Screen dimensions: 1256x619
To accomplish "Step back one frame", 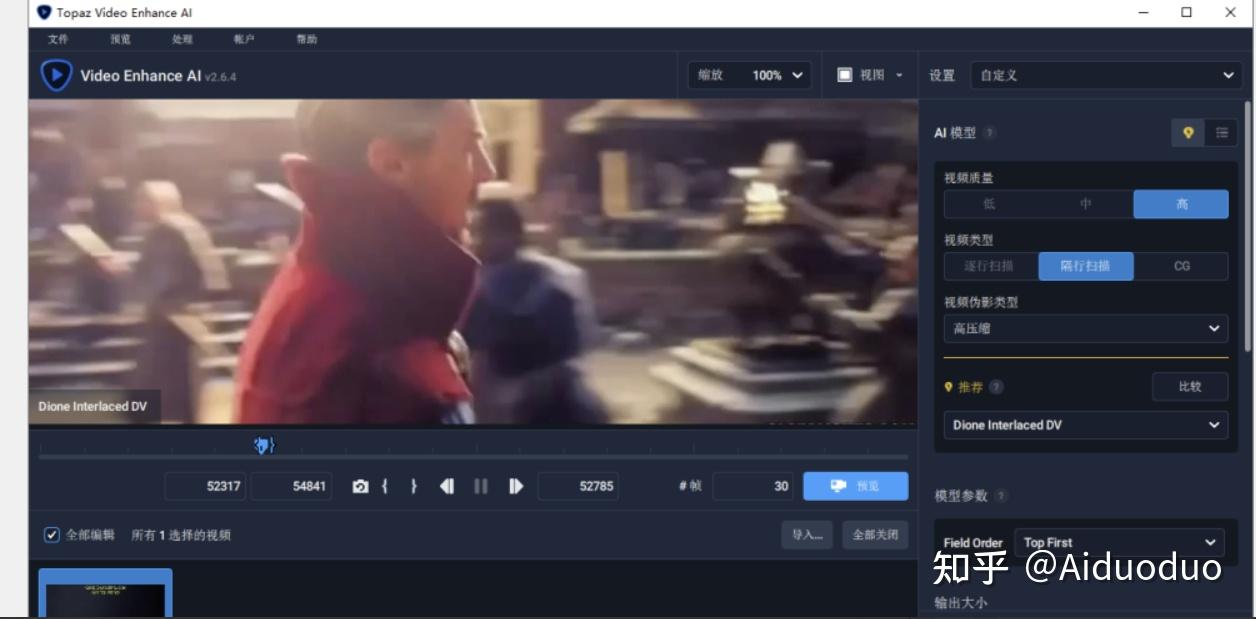I will coord(447,486).
